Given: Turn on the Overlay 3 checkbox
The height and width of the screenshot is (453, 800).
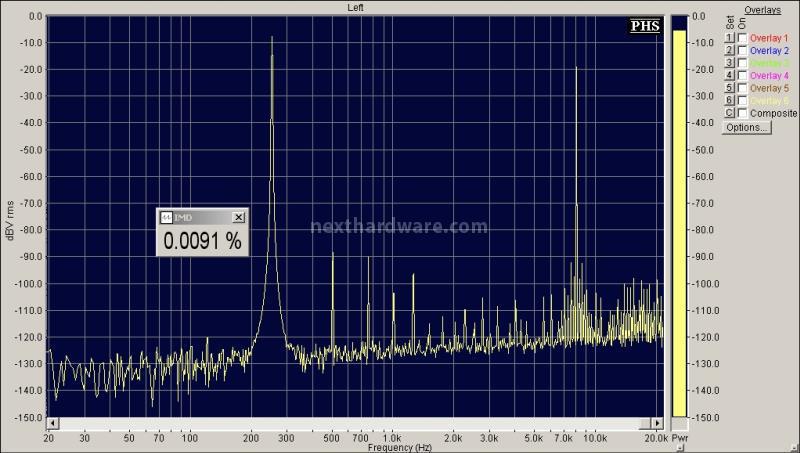Looking at the screenshot, I should pos(742,63).
